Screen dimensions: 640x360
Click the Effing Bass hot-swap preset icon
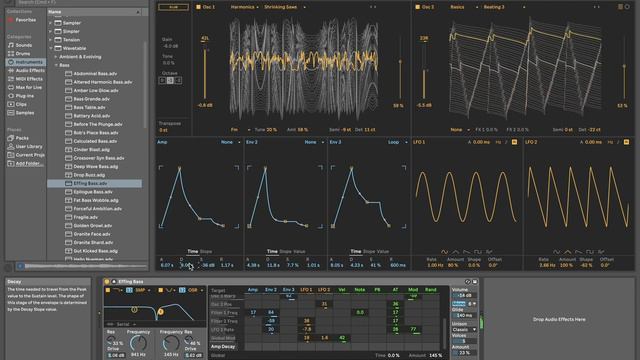click(468, 282)
